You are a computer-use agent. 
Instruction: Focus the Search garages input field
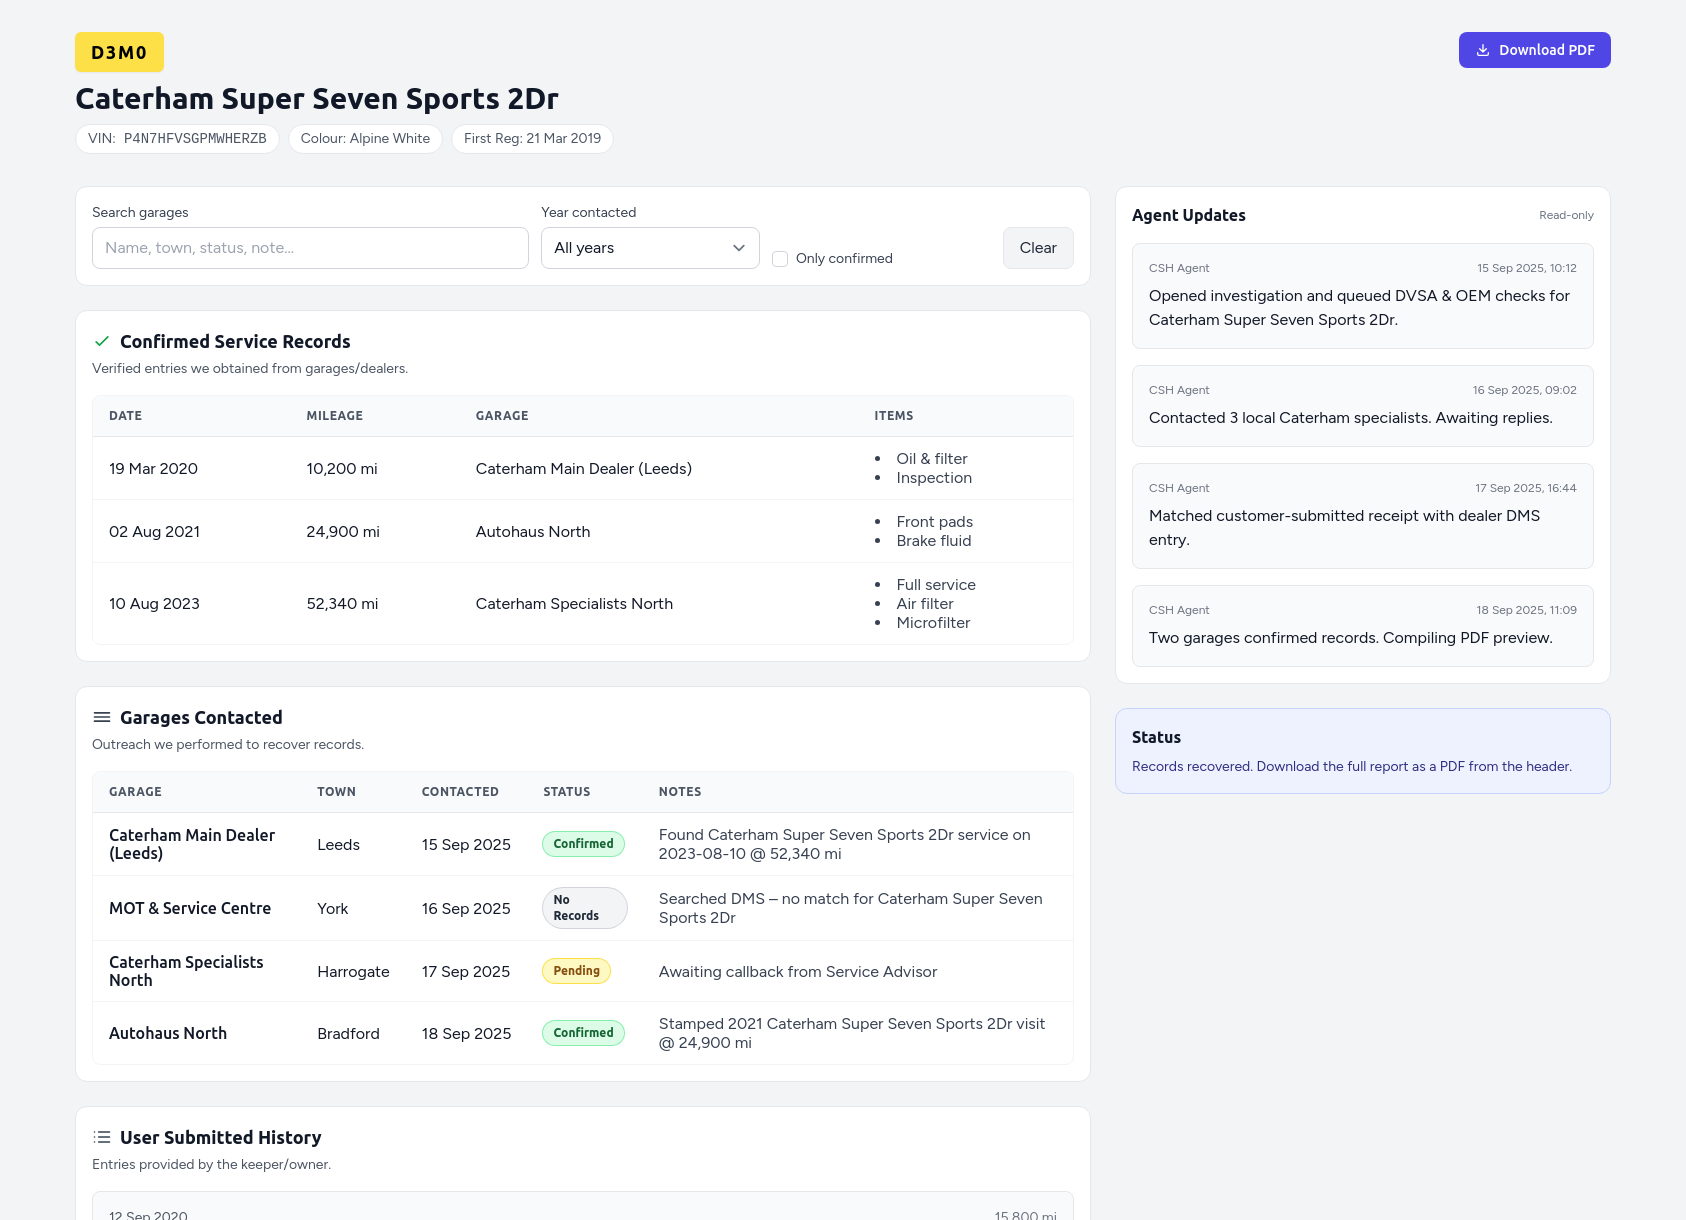[310, 248]
